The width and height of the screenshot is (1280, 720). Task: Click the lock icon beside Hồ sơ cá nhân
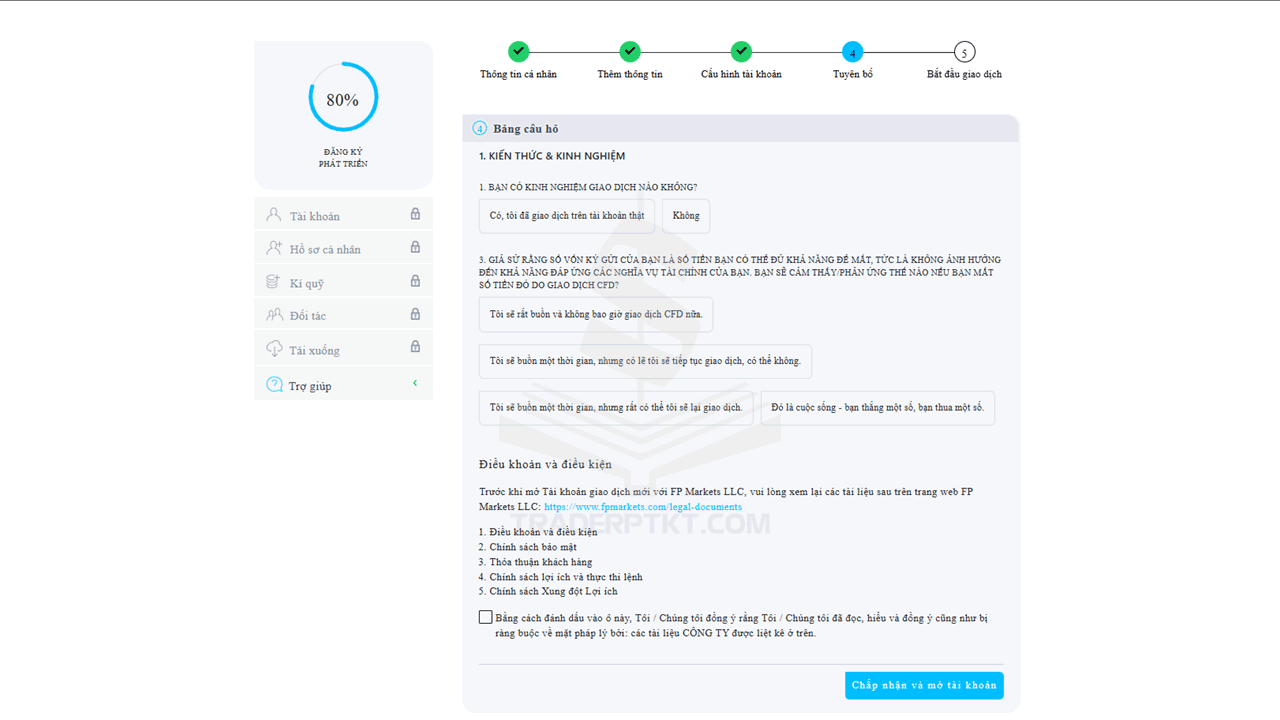(415, 247)
